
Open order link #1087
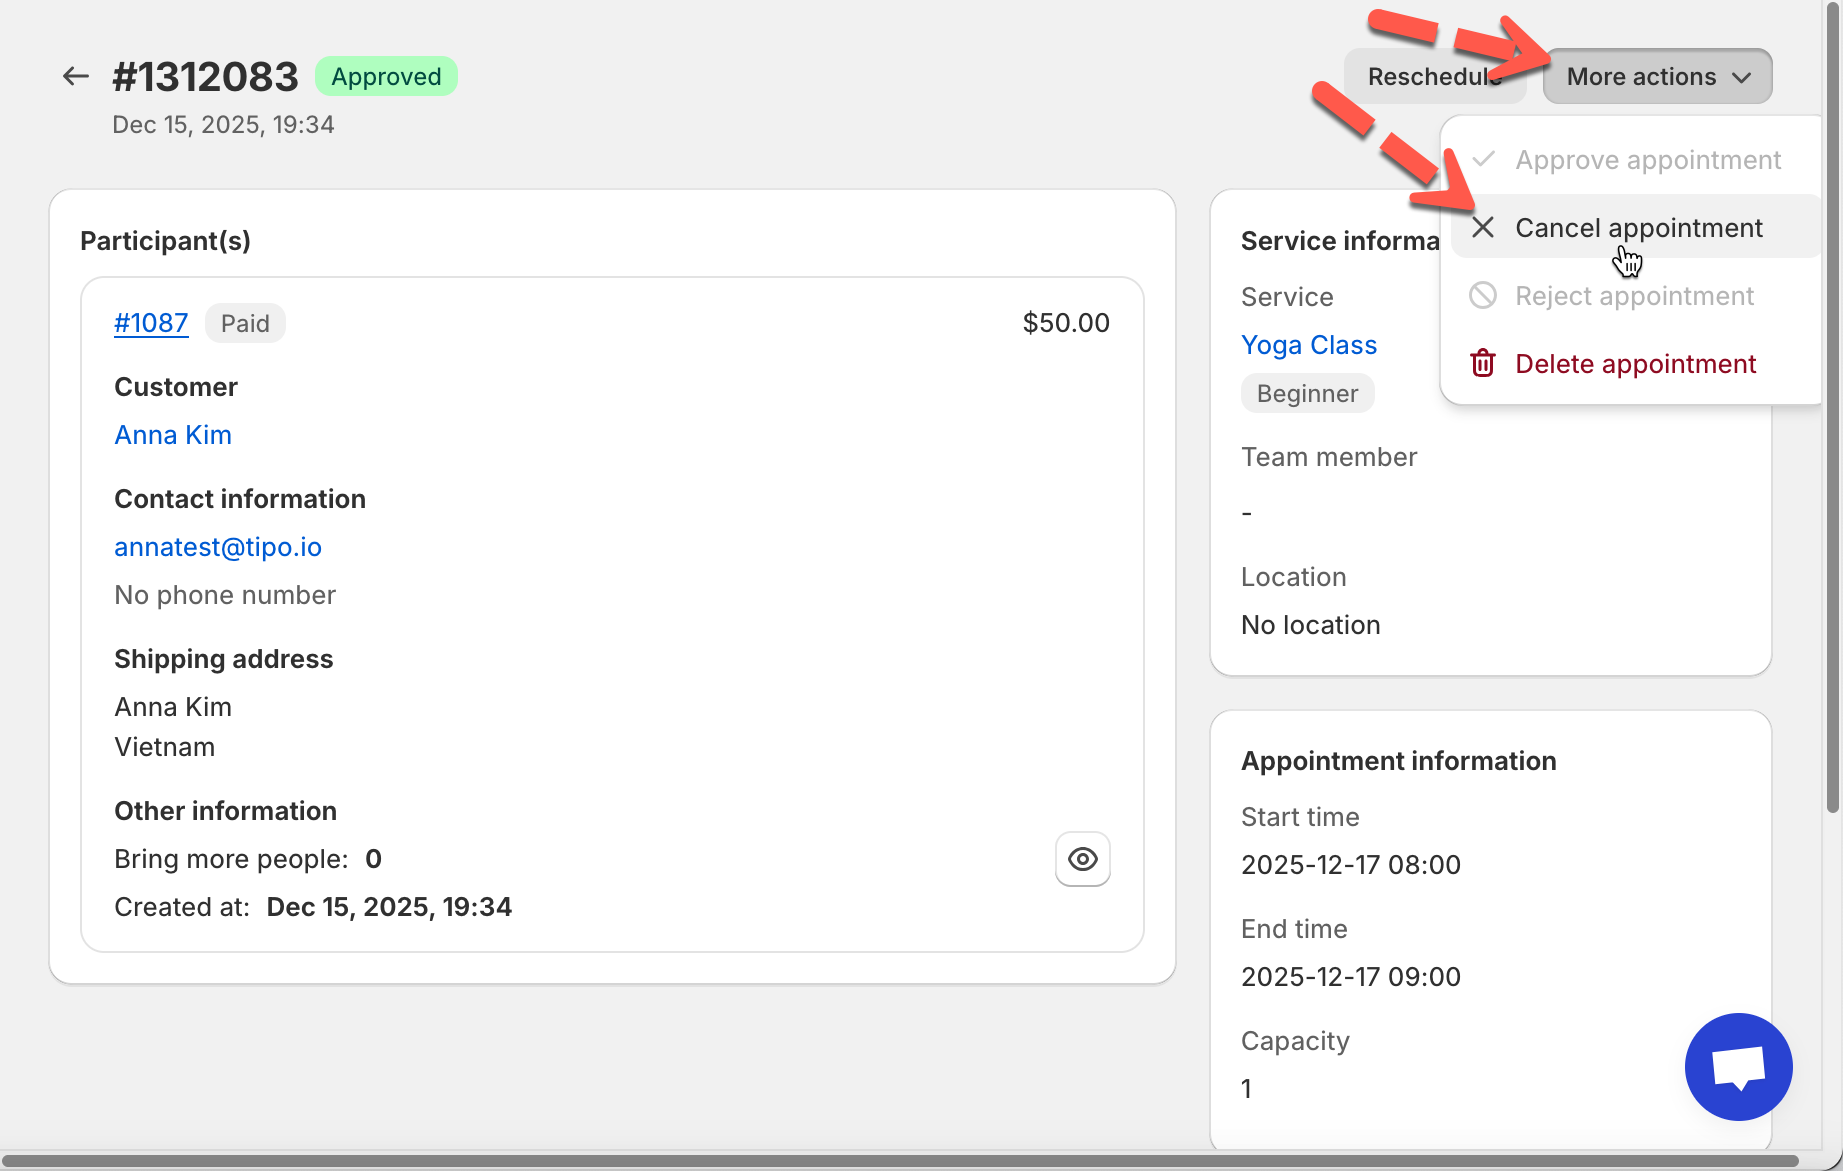(151, 323)
